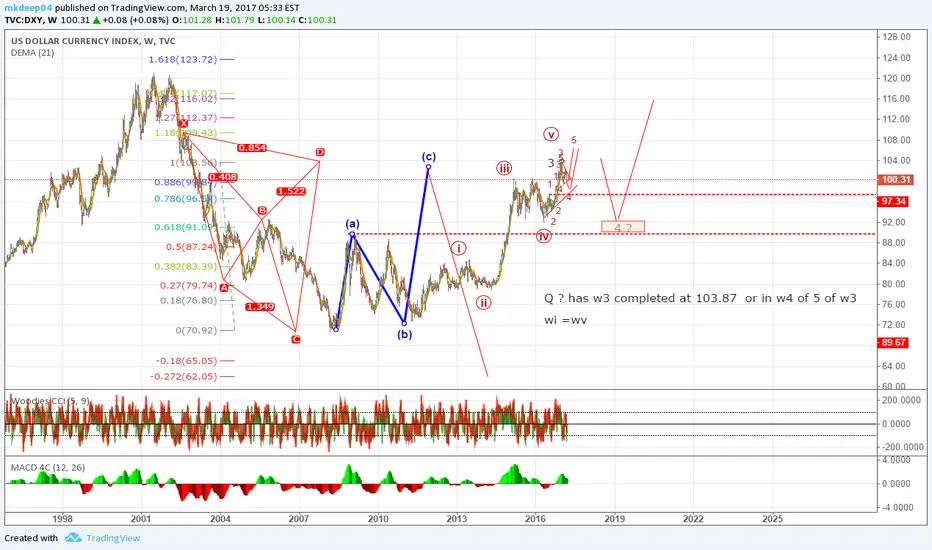
Task: Select the -0.18(65.05) Fibonacci level label
Action: coord(186,361)
